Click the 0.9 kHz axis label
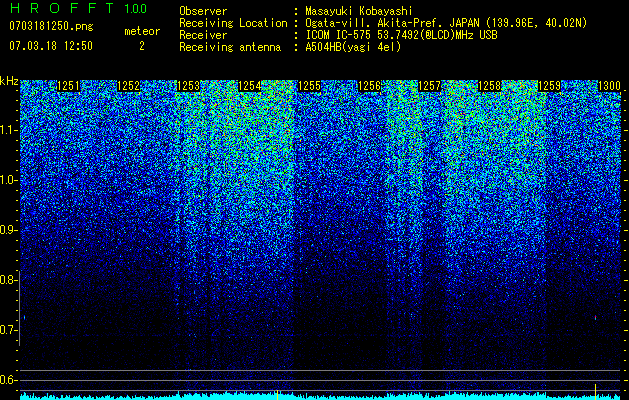This screenshot has width=629, height=400. (9, 230)
